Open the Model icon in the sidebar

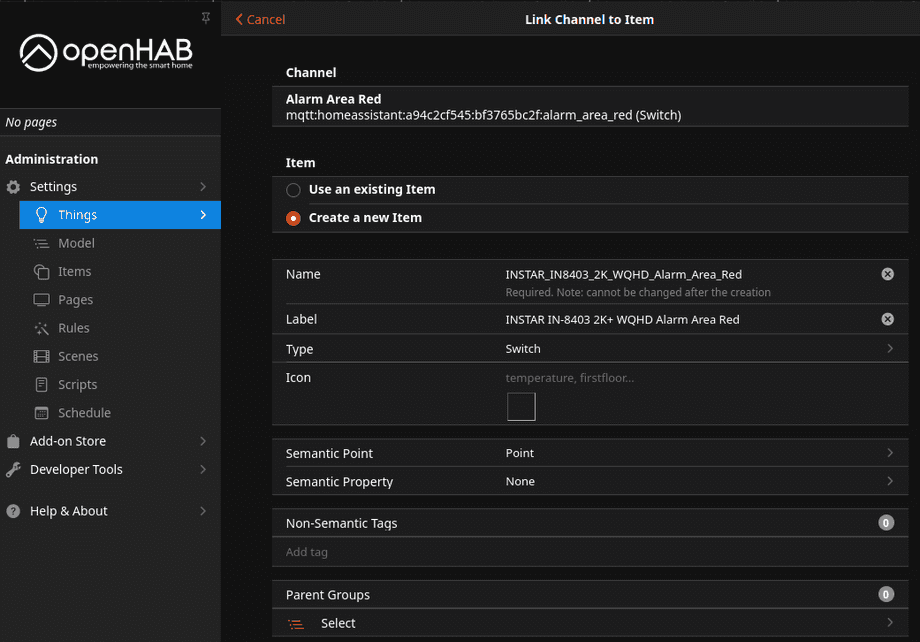point(44,243)
